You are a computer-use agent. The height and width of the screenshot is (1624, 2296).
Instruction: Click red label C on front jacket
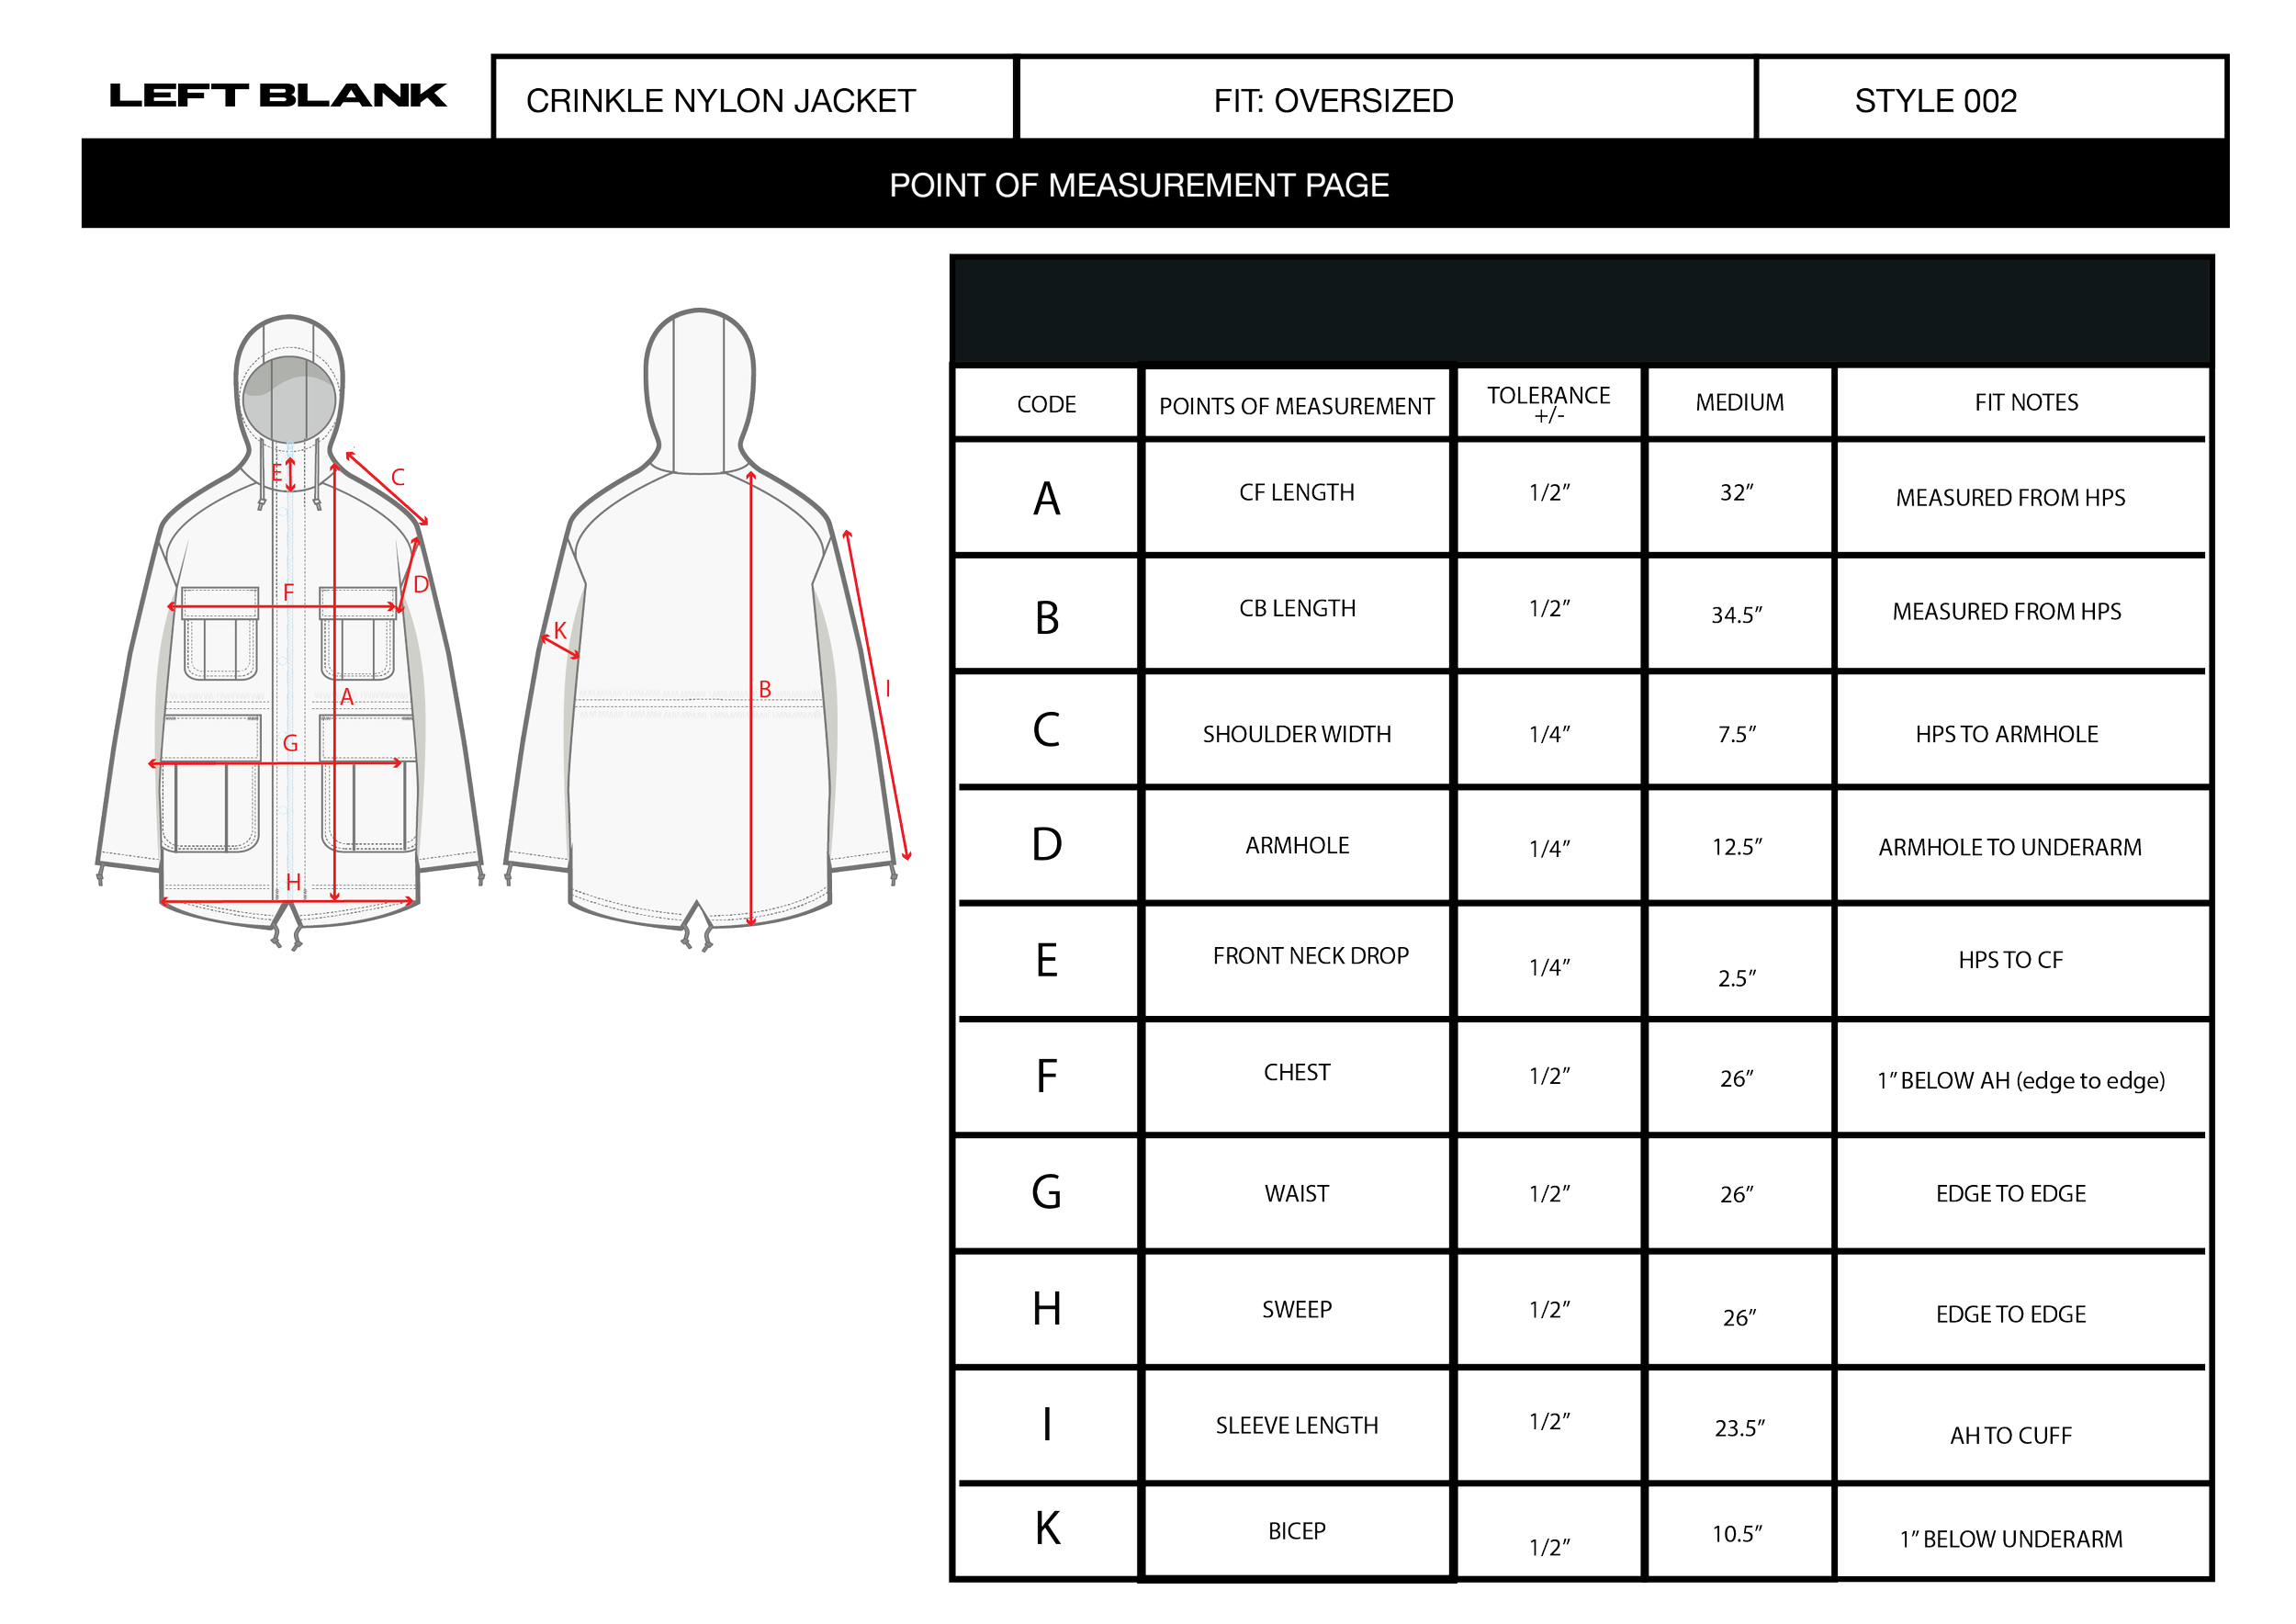pyautogui.click(x=398, y=477)
